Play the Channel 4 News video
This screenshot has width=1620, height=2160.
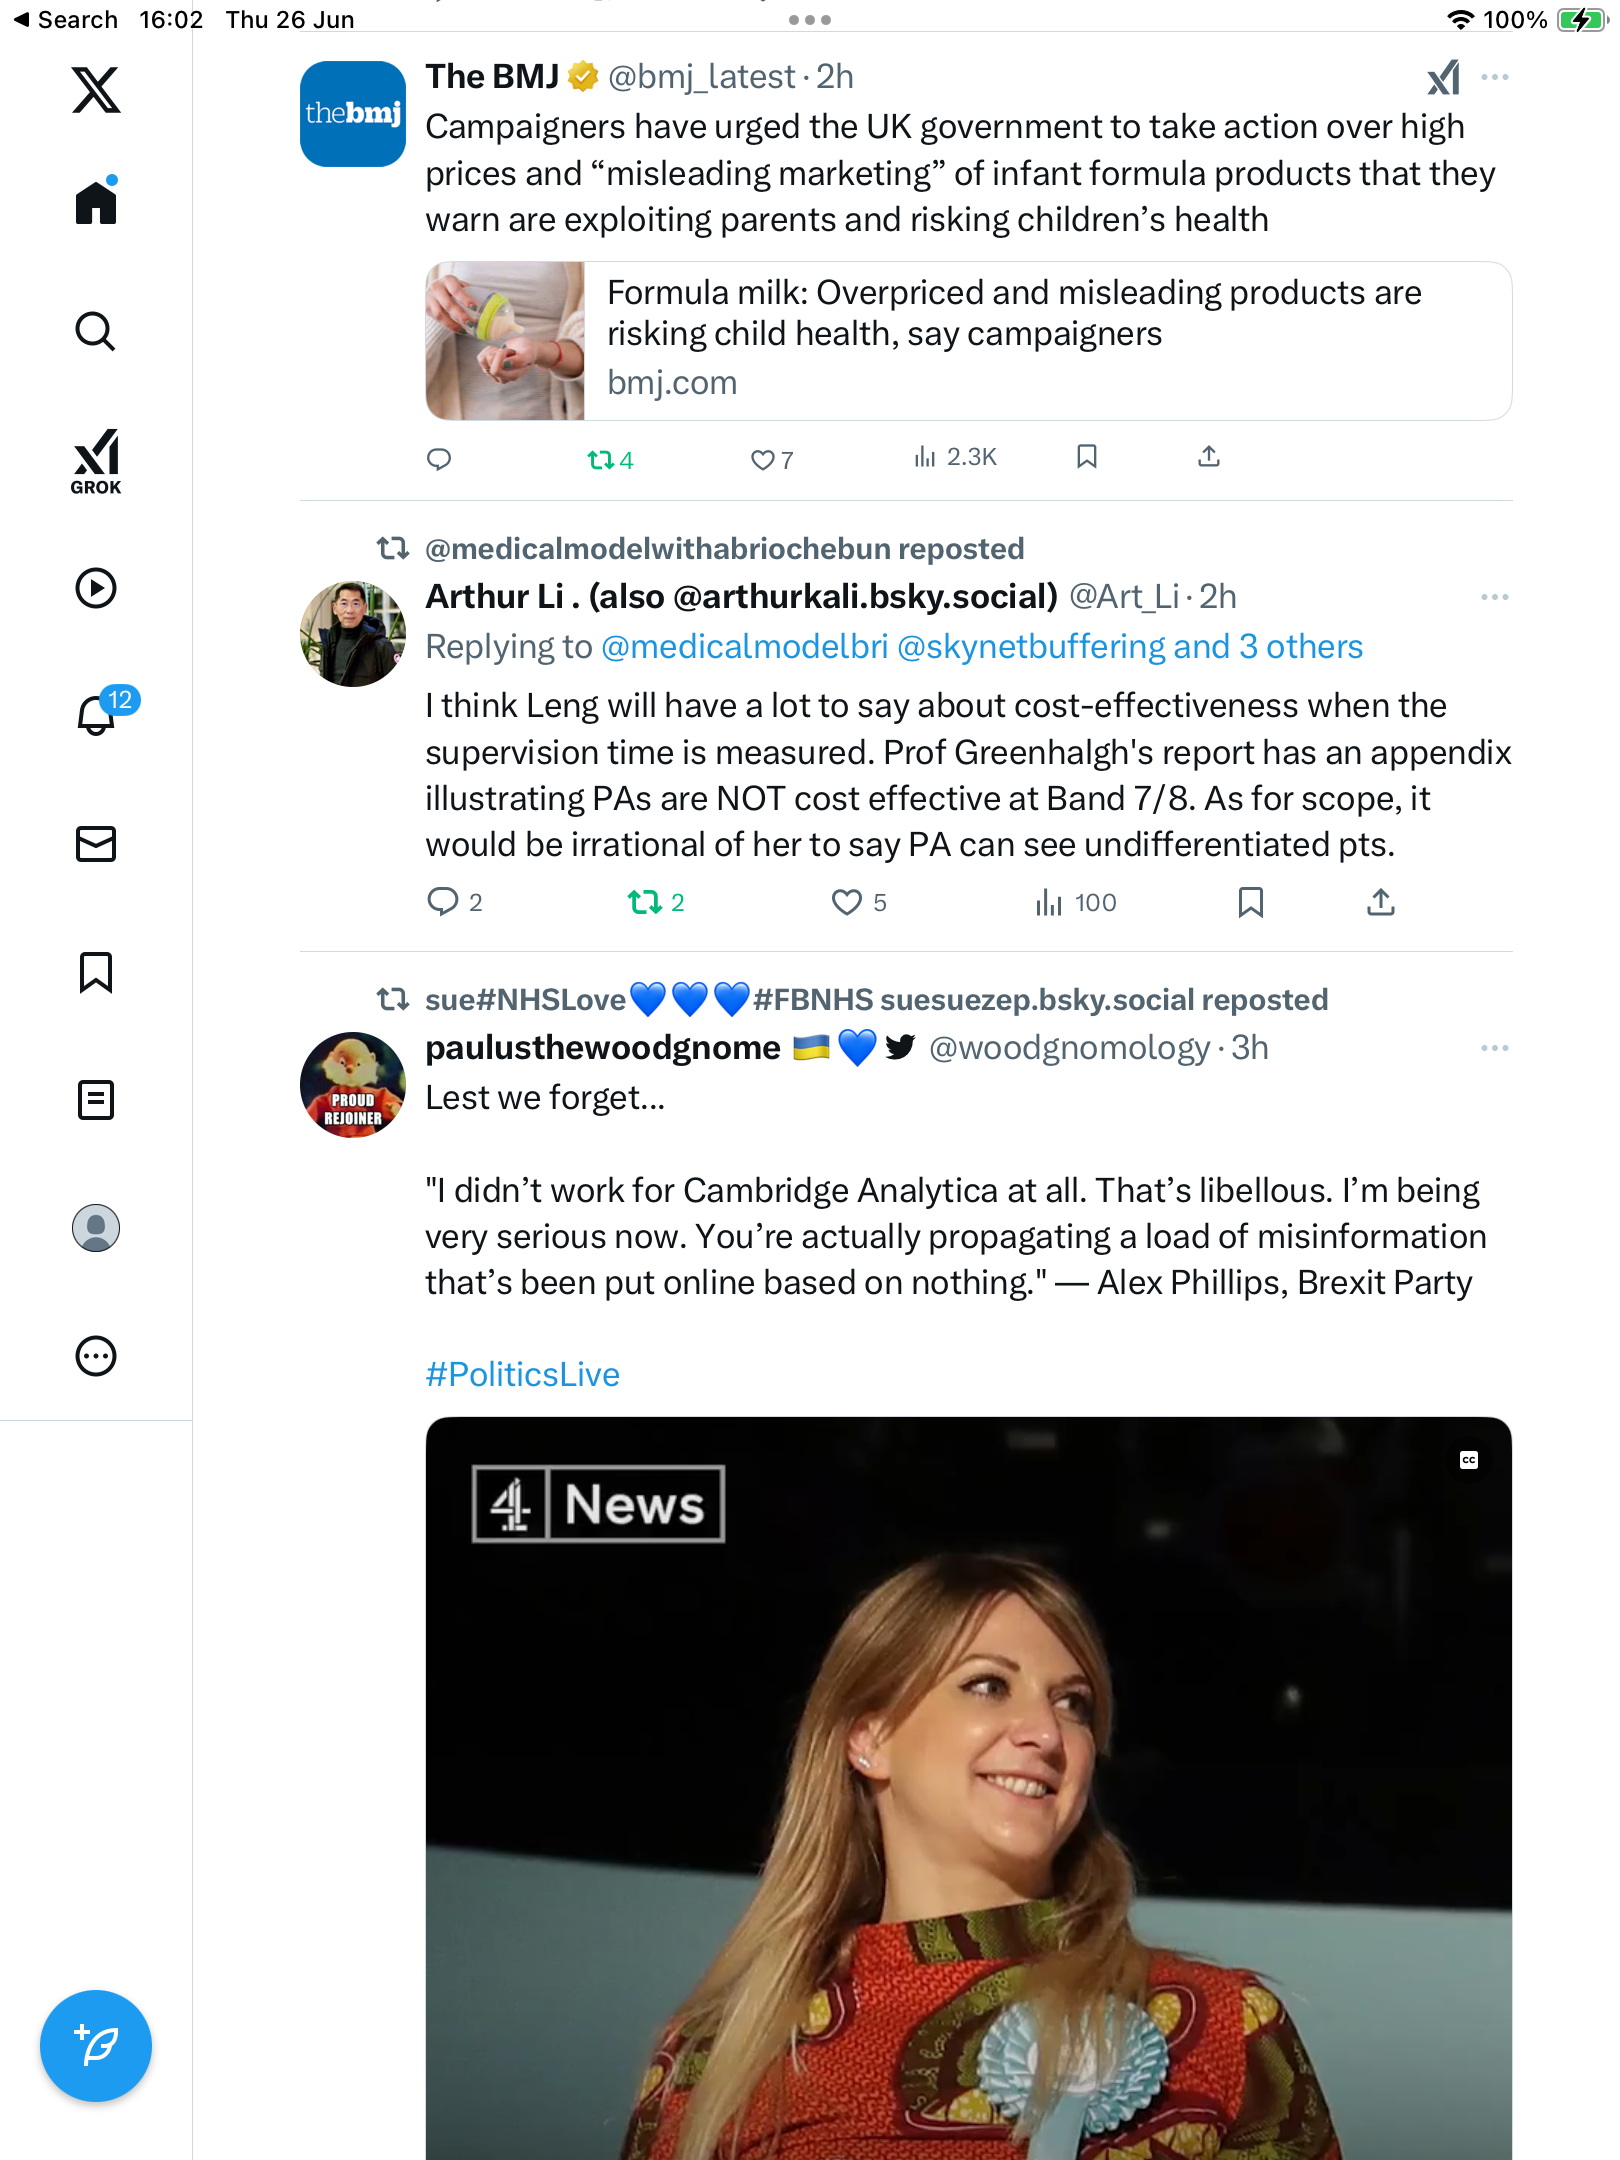(968, 1788)
